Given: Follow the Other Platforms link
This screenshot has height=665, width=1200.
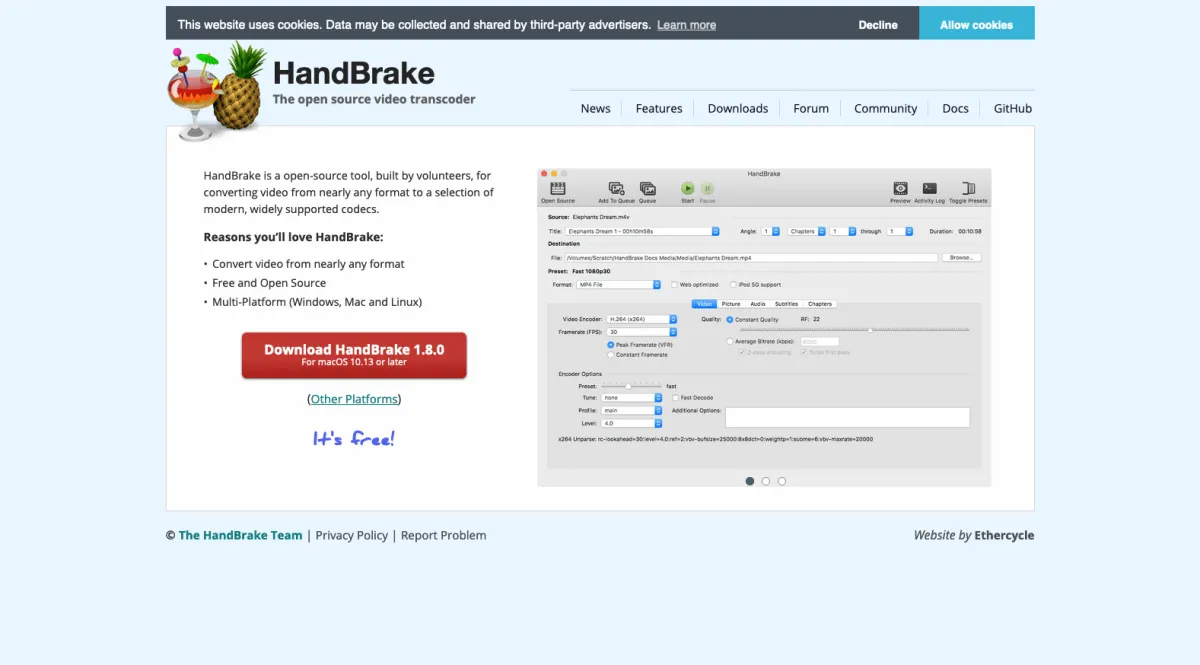Looking at the screenshot, I should point(354,399).
